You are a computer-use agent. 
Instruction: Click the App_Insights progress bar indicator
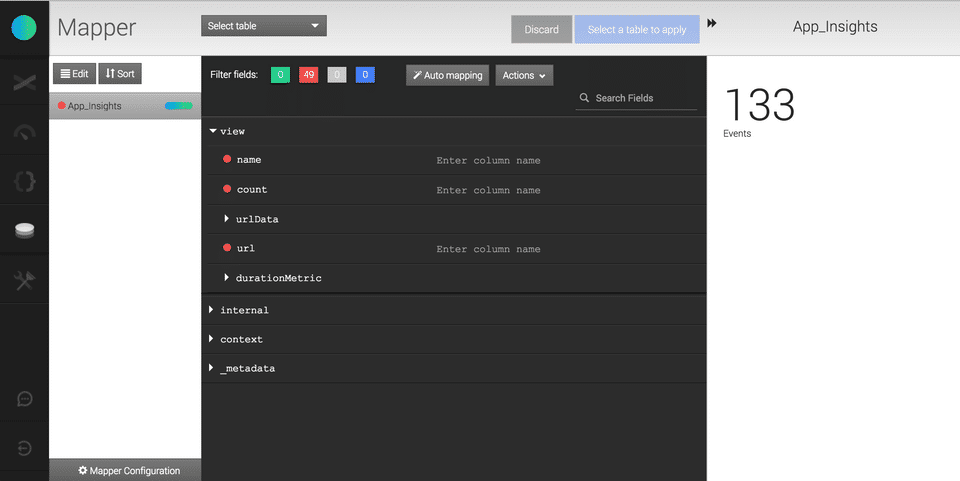[x=179, y=106]
